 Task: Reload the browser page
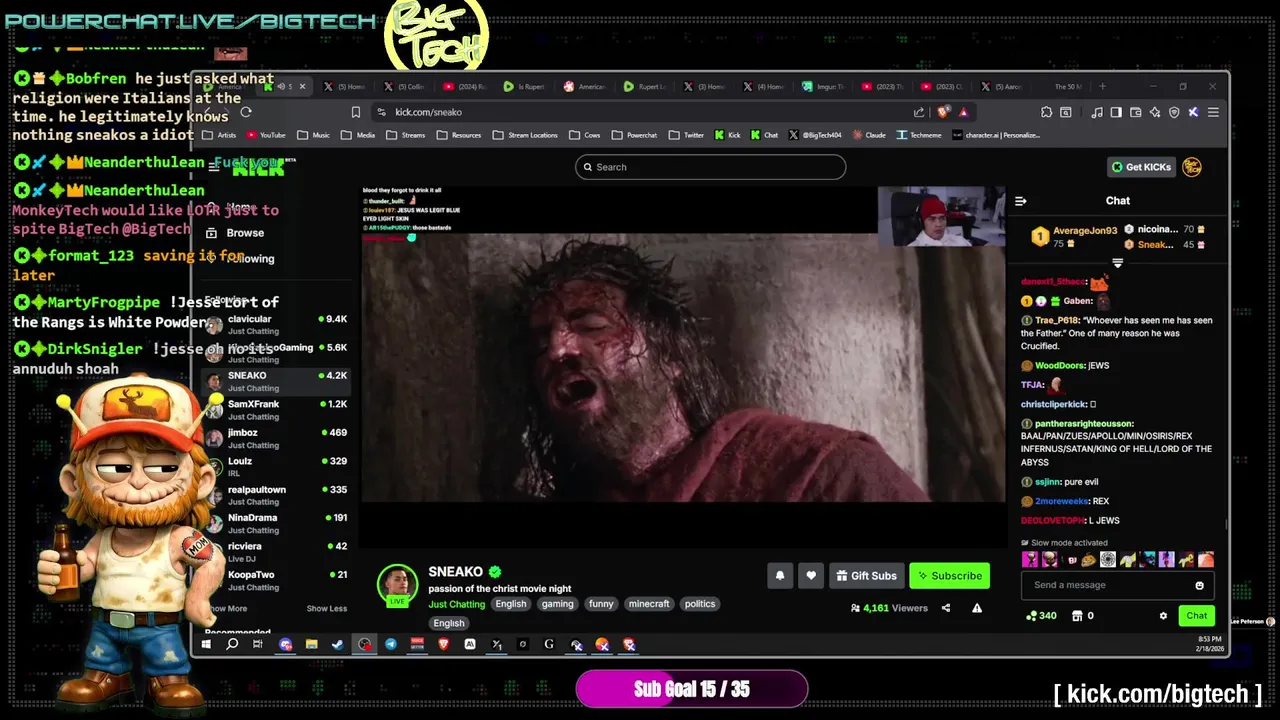point(246,112)
